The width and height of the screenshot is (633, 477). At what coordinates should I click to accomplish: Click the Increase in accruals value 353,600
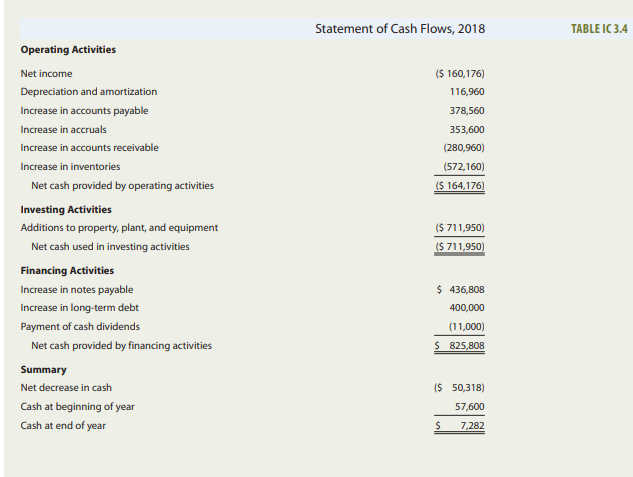[468, 129]
